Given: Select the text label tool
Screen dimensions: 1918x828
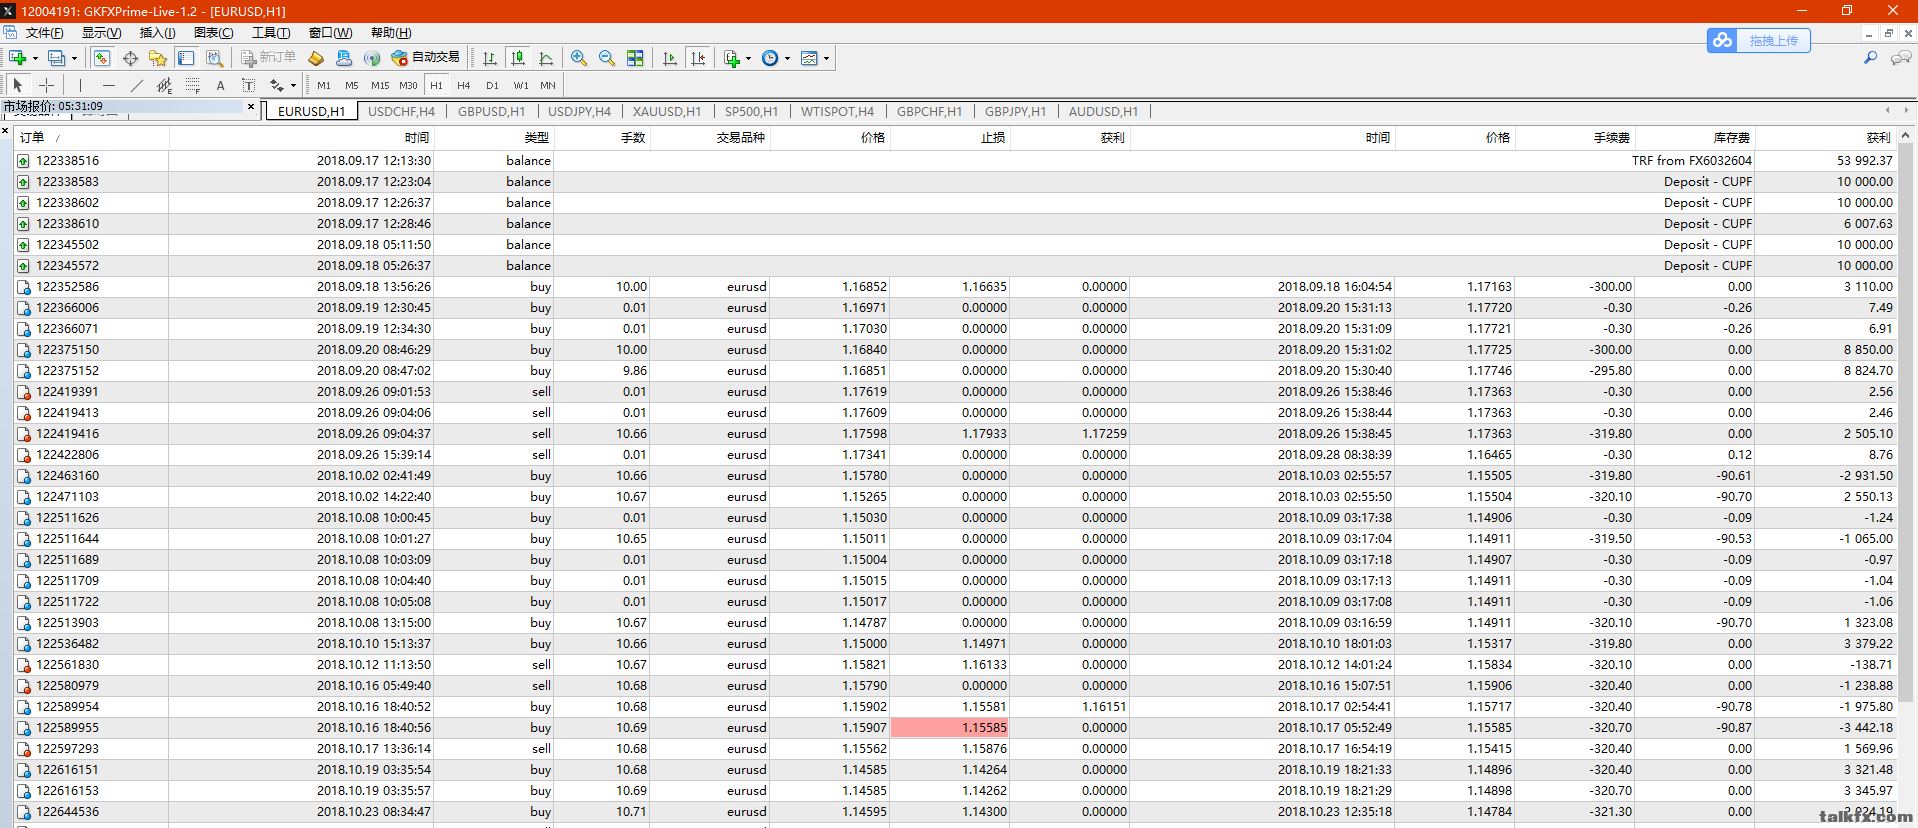Looking at the screenshot, I should click(249, 85).
